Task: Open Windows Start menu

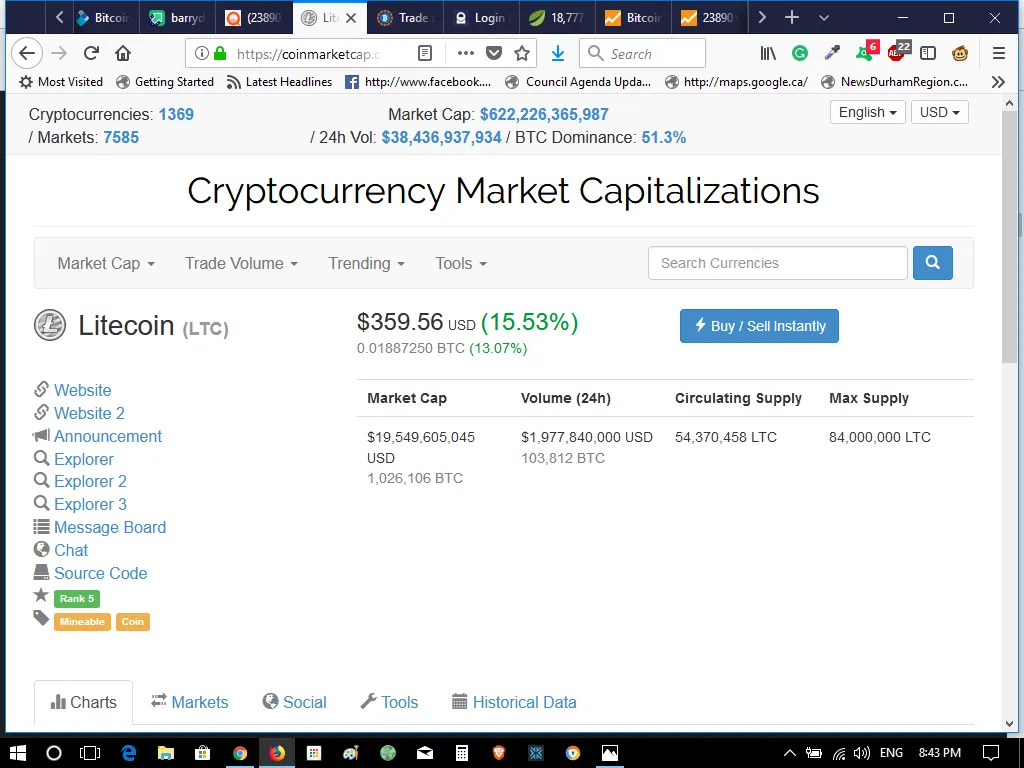Action: click(x=18, y=753)
